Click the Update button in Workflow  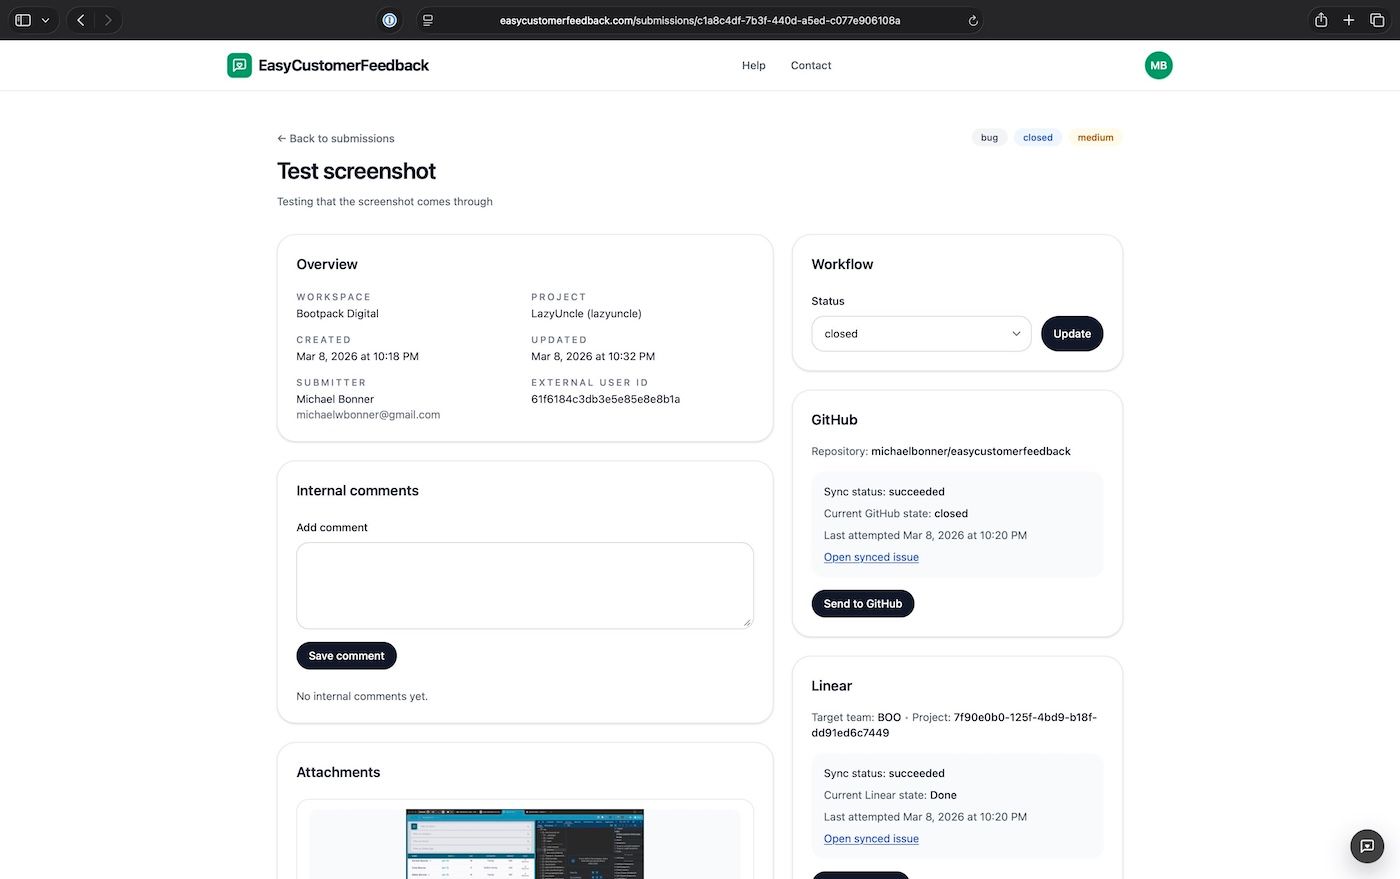click(1071, 333)
